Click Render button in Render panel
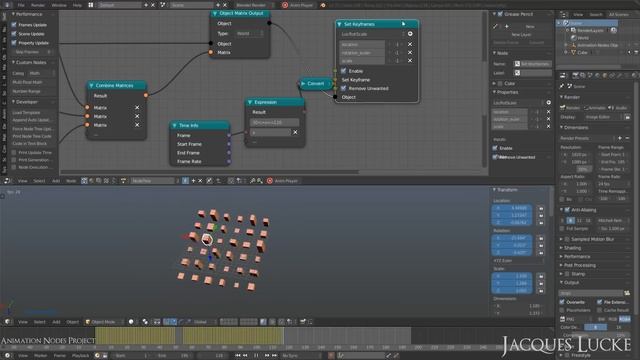640x360 pixels. pyautogui.click(x=571, y=108)
